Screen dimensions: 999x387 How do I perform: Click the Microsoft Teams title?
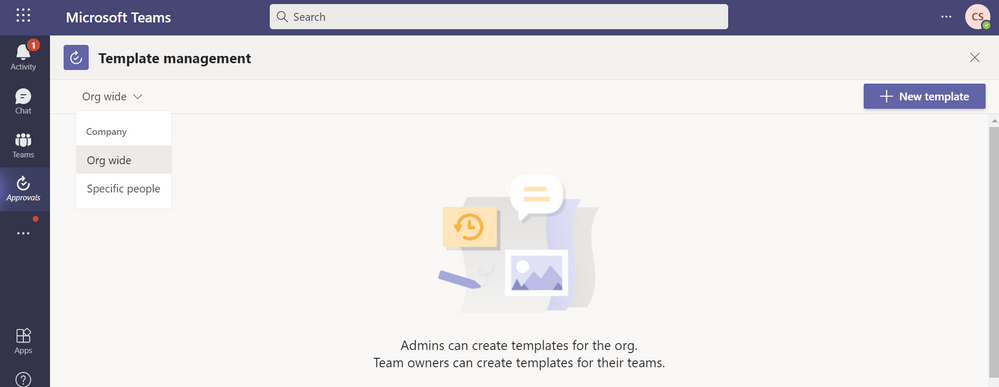point(119,17)
